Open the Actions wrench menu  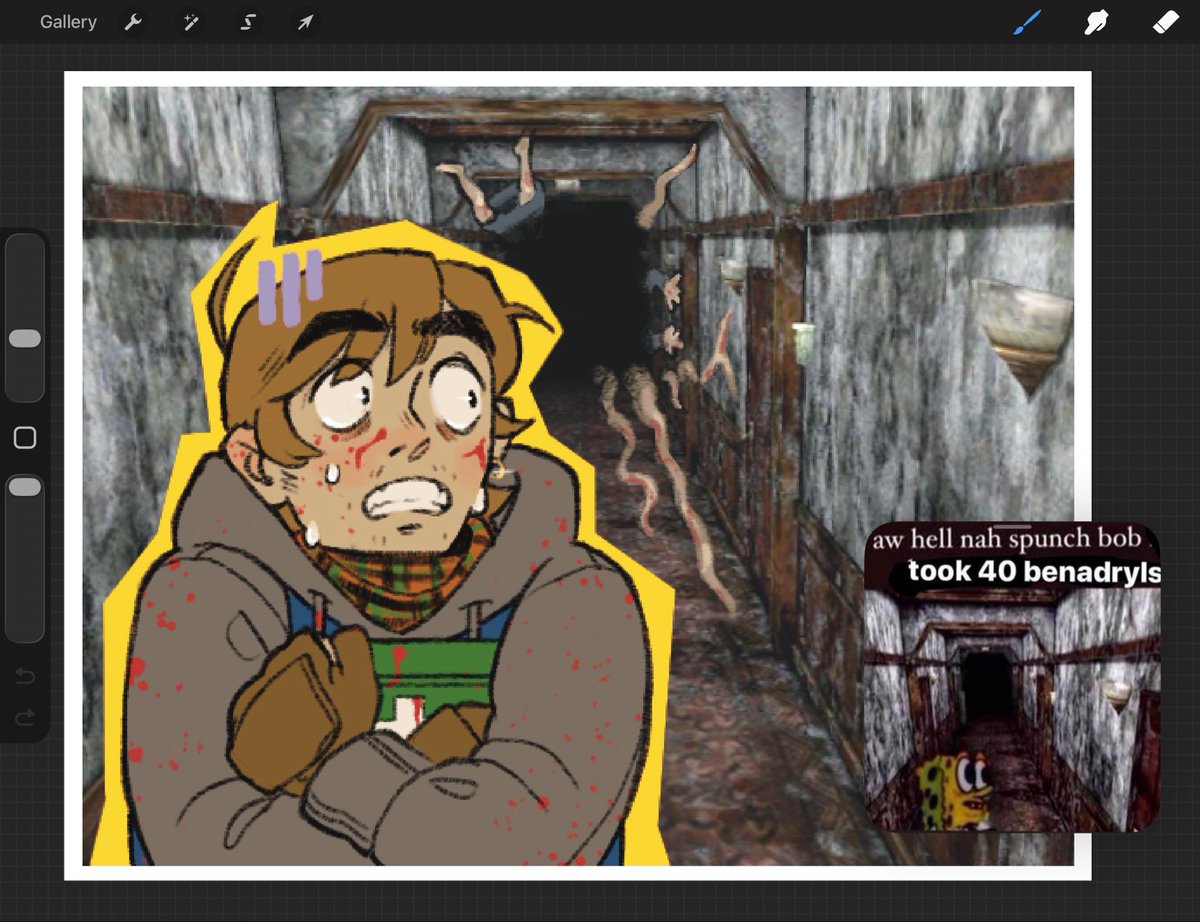coord(133,22)
